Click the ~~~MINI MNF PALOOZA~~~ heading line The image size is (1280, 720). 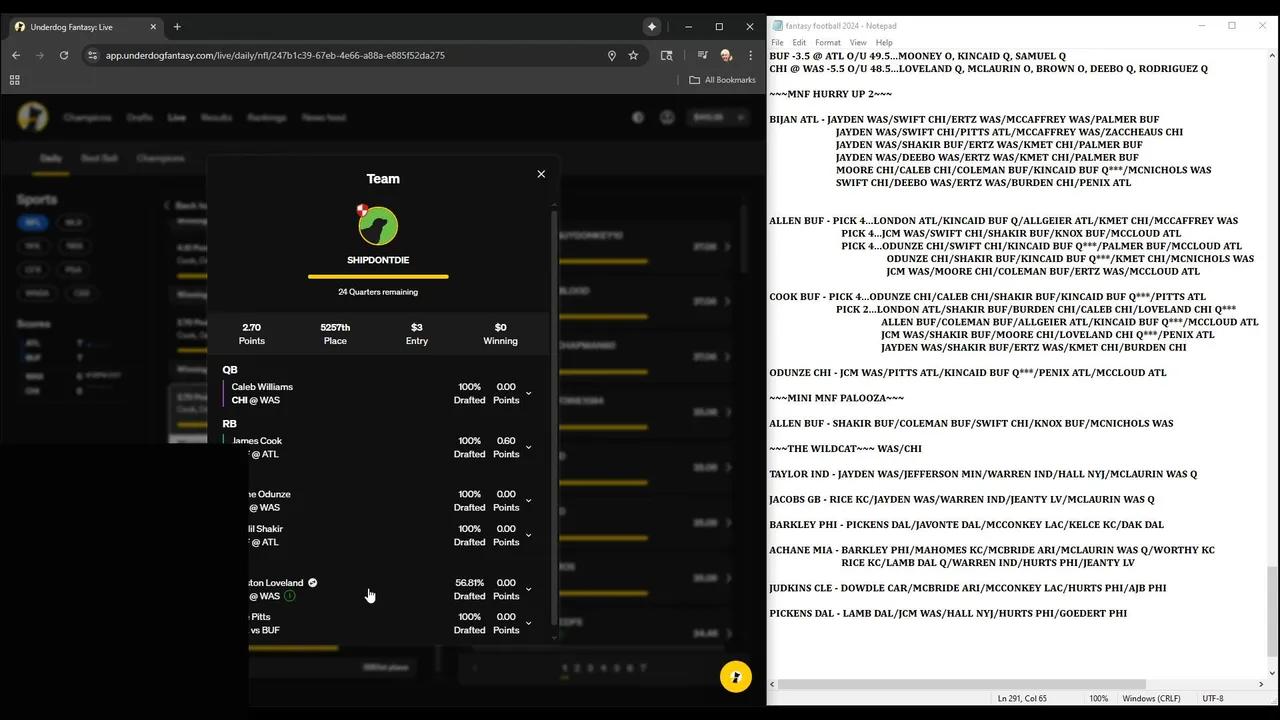[836, 398]
